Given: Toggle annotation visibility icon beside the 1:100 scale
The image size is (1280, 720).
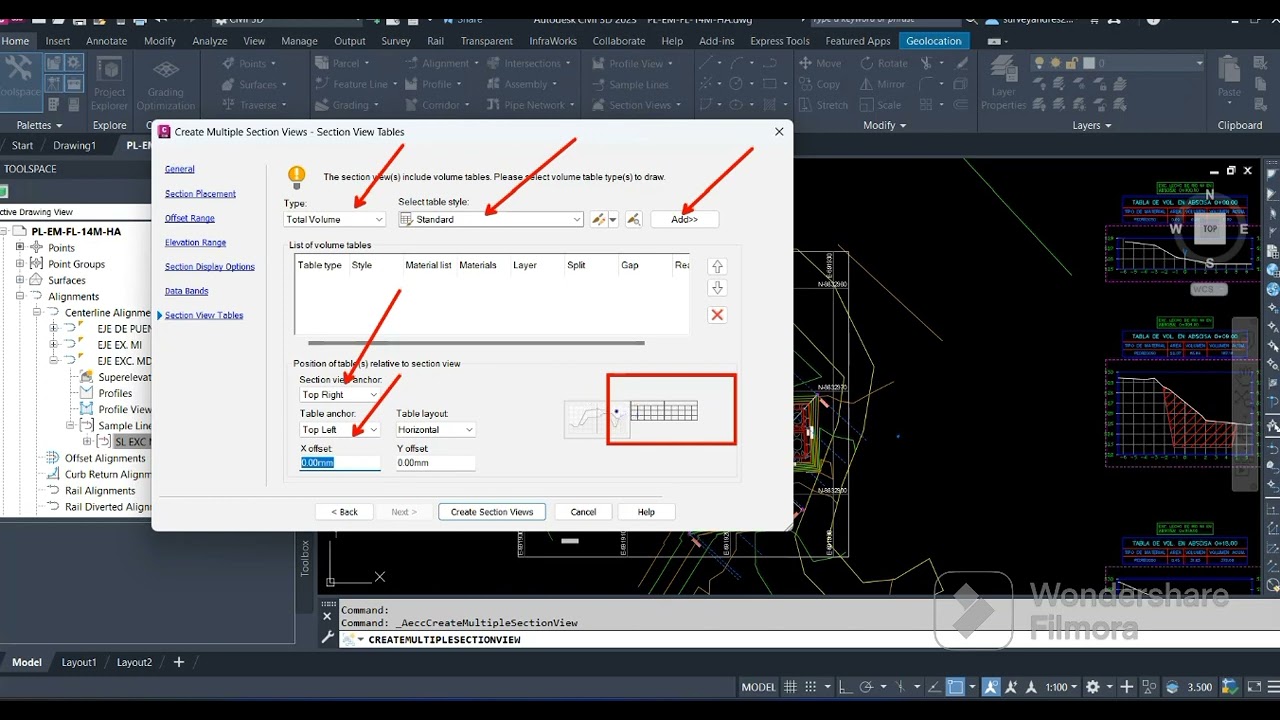Looking at the screenshot, I should 990,687.
